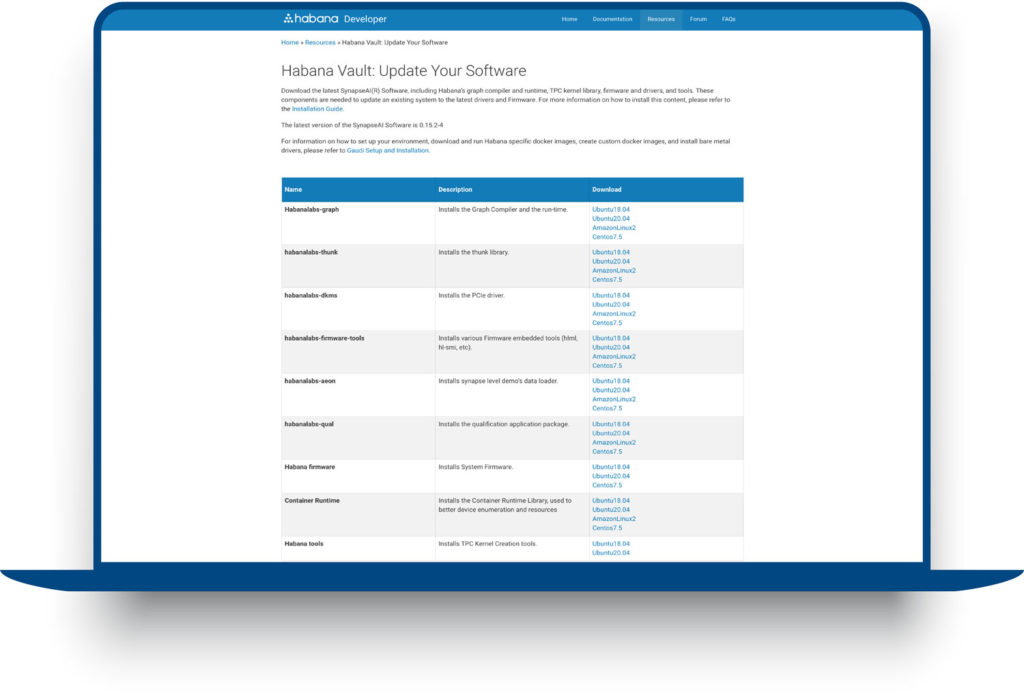The image size is (1024, 699).
Task: Download habanalabs-qual for Centos7.5
Action: point(607,451)
